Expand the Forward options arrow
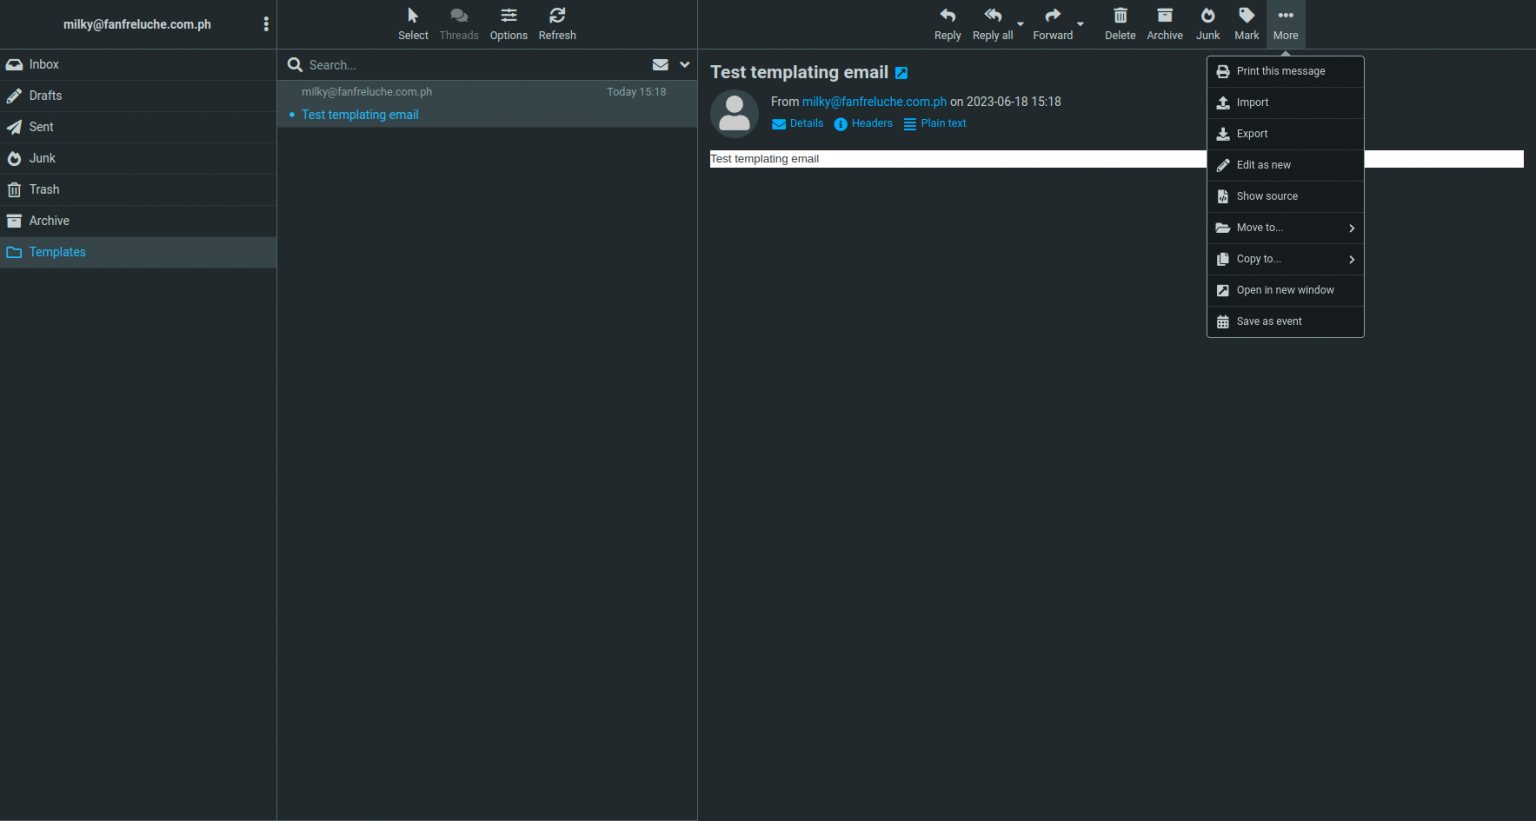Viewport: 1536px width, 821px height. pos(1080,24)
